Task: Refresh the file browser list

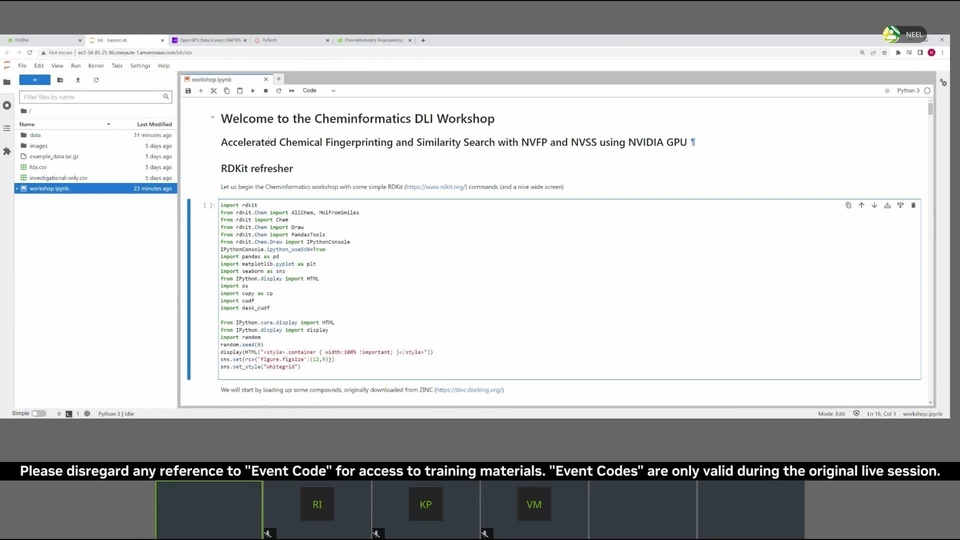Action: click(x=96, y=80)
